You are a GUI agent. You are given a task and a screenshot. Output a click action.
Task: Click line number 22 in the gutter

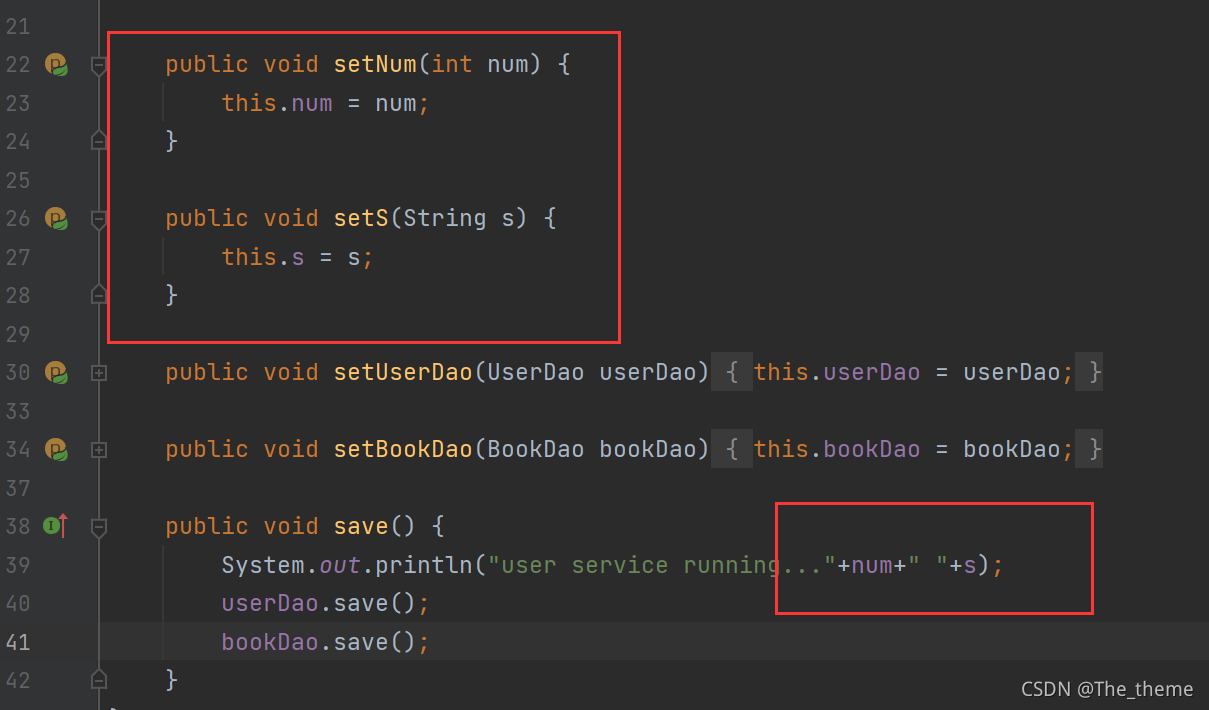point(18,65)
